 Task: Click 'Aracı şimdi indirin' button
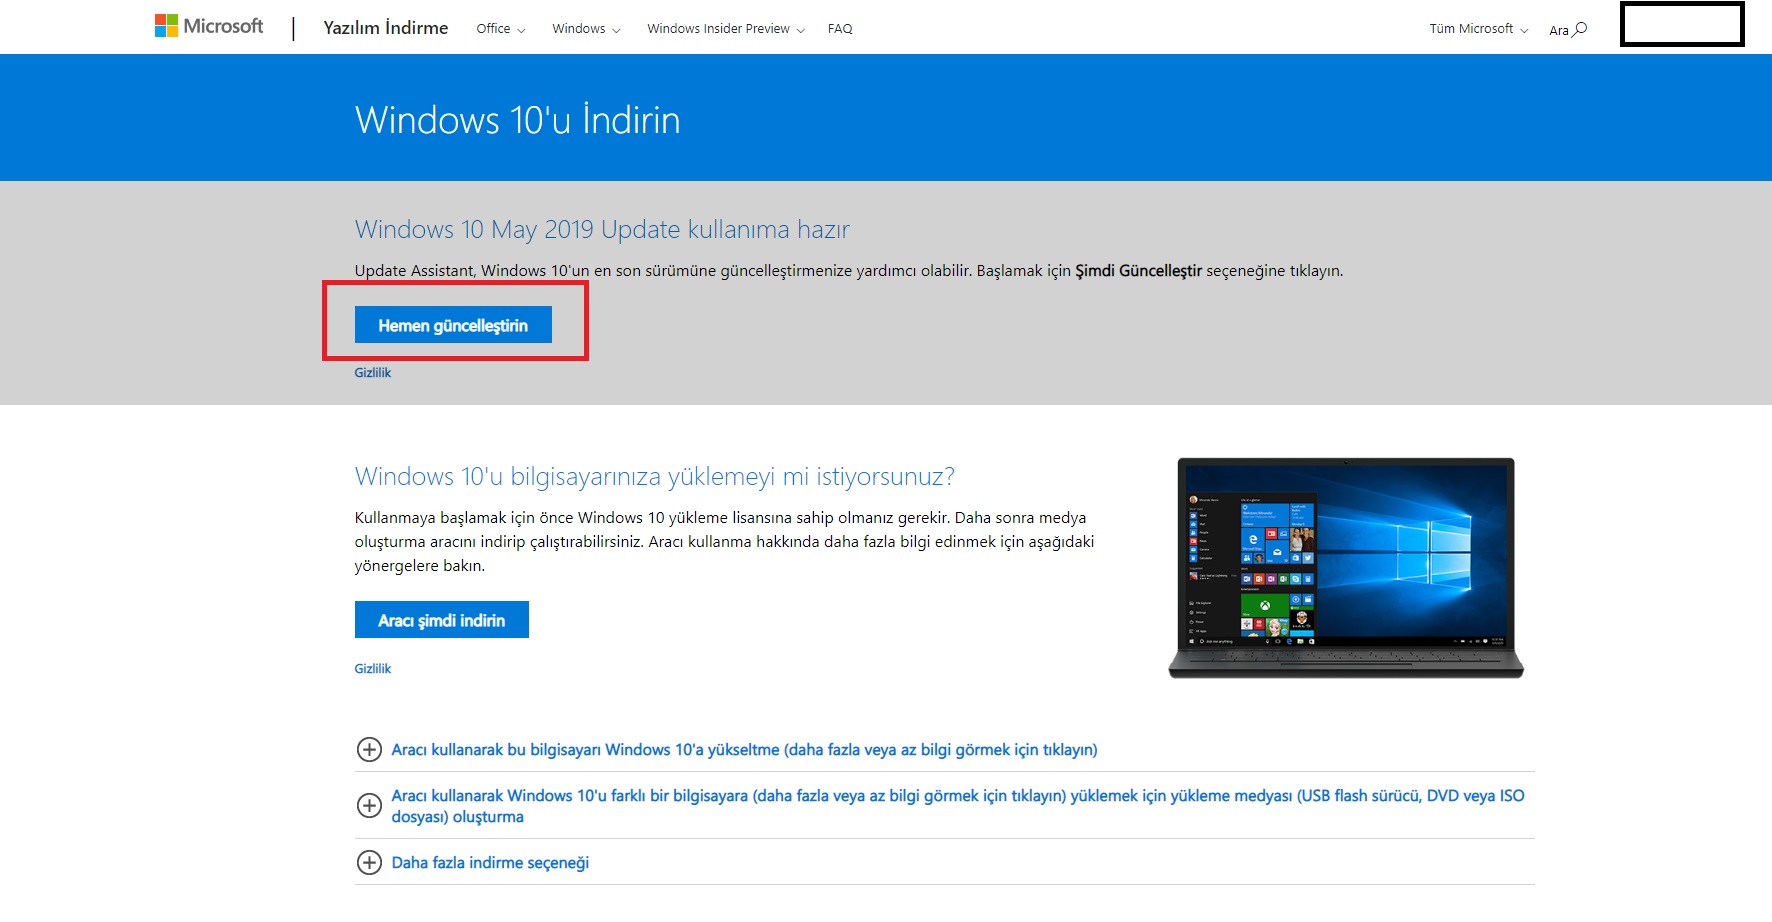pos(442,620)
